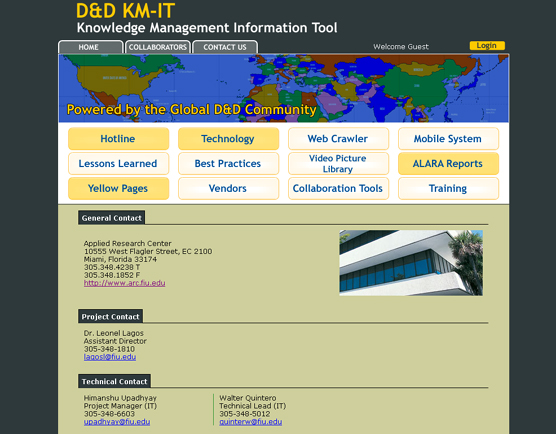Open Video Picture Library
This screenshot has height=434, width=556.
pos(338,163)
